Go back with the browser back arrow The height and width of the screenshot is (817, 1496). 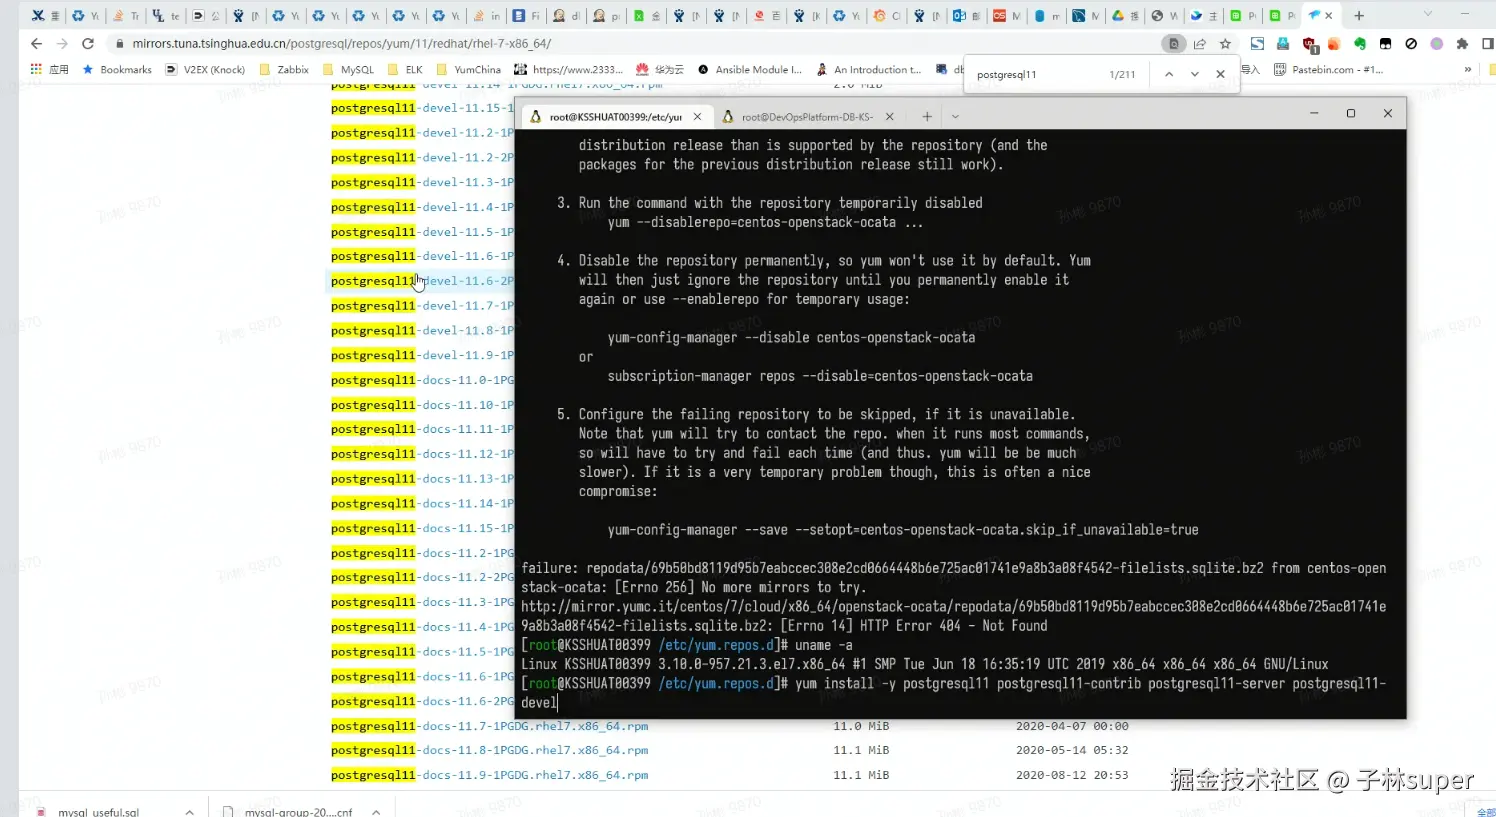pyautogui.click(x=36, y=44)
